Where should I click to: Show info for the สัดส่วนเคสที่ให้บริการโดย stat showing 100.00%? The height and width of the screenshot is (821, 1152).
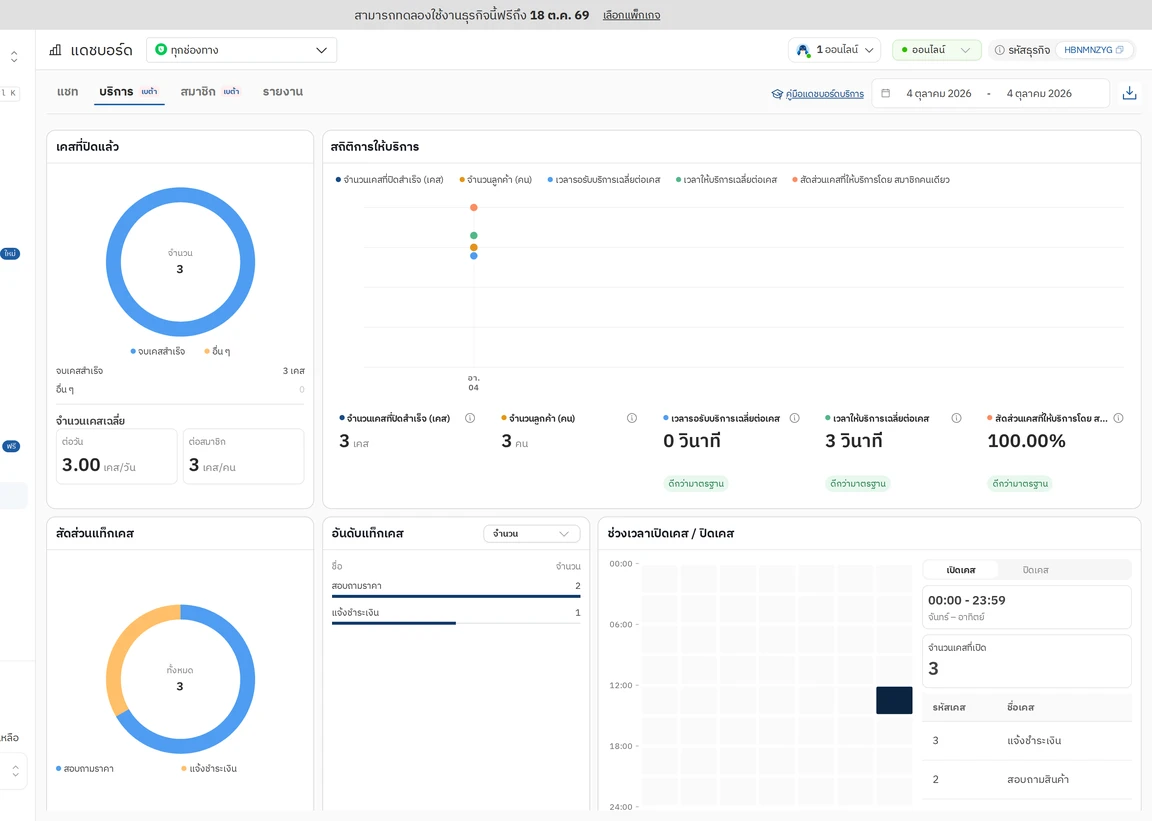pos(1118,418)
